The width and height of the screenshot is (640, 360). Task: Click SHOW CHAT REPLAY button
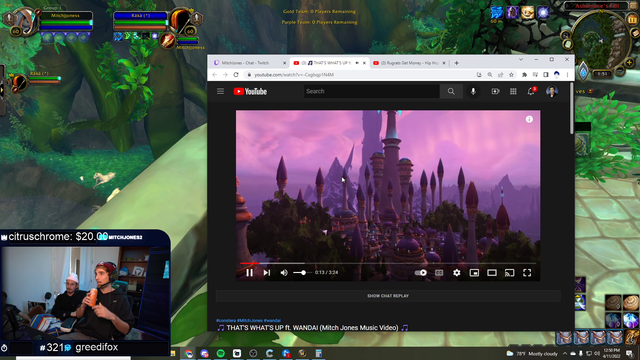coord(388,296)
